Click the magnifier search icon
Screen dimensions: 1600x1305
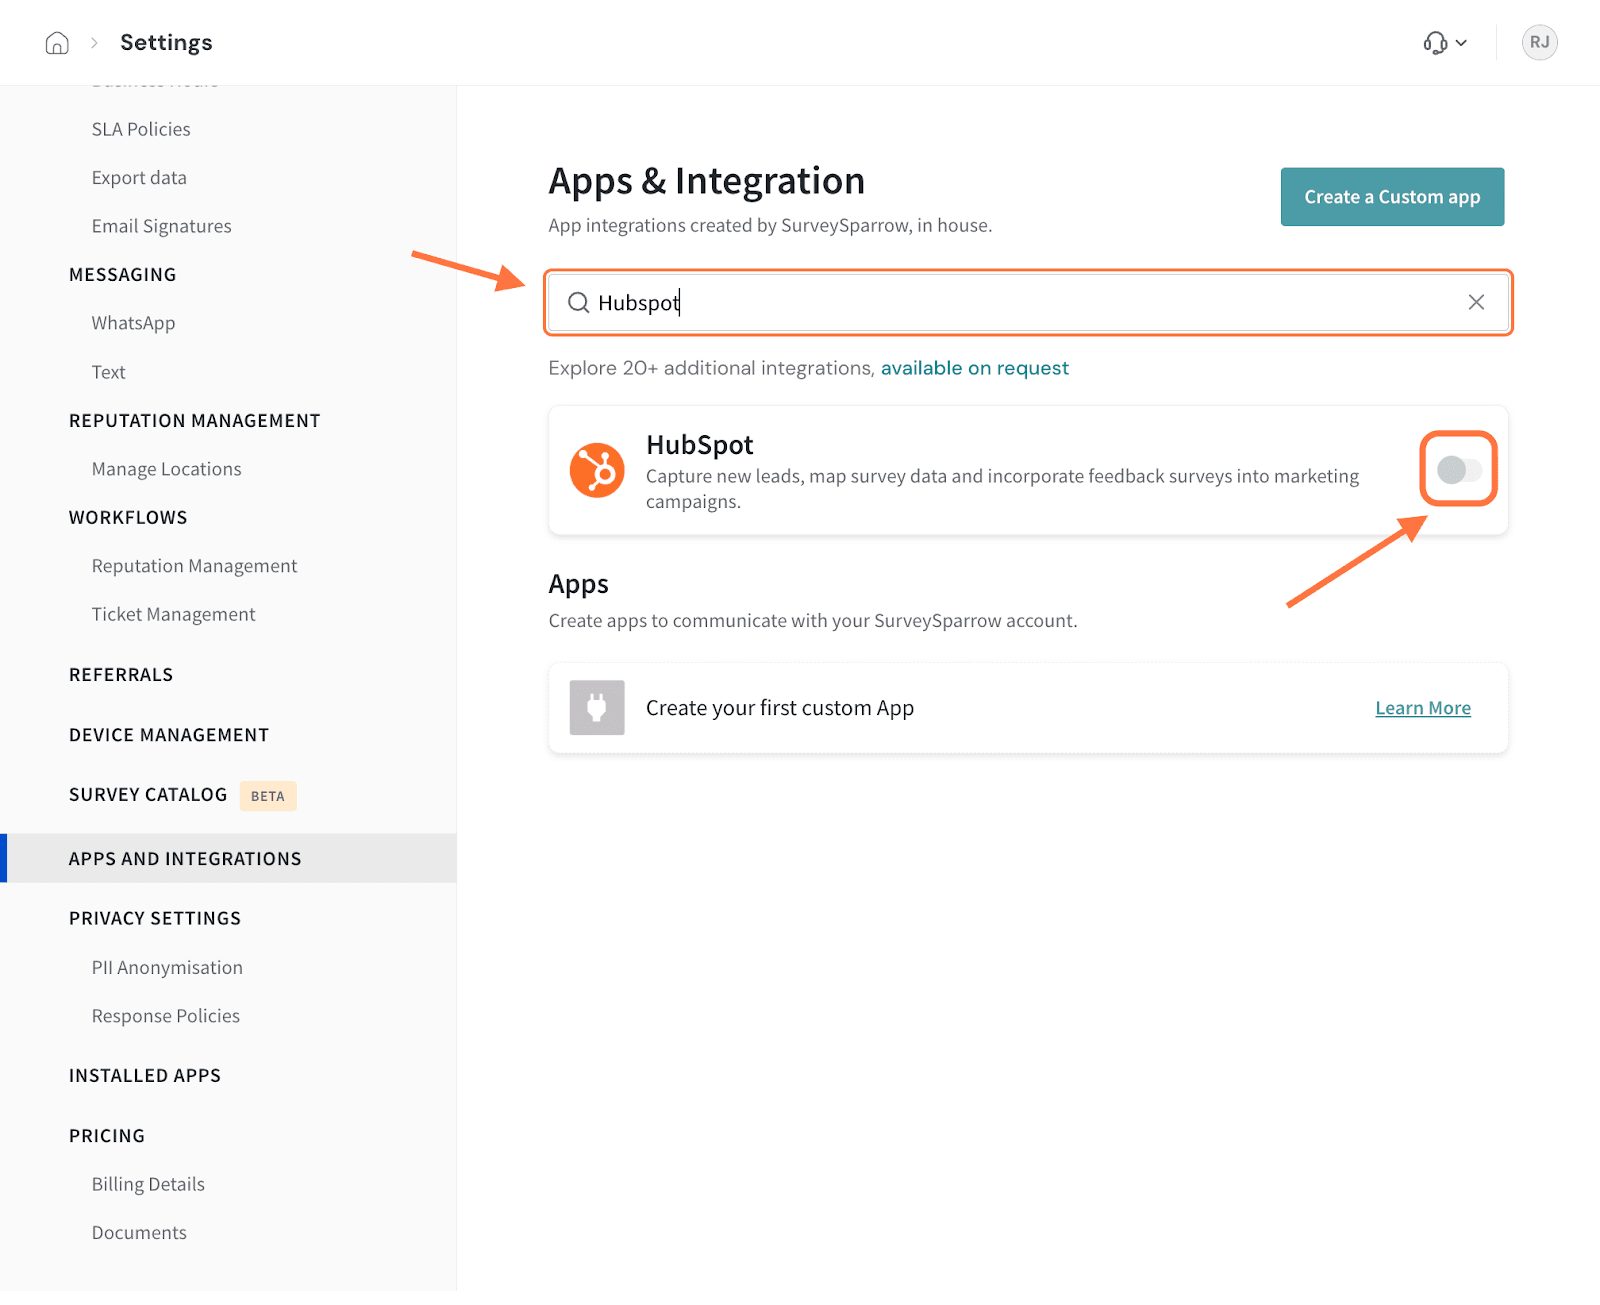578,303
